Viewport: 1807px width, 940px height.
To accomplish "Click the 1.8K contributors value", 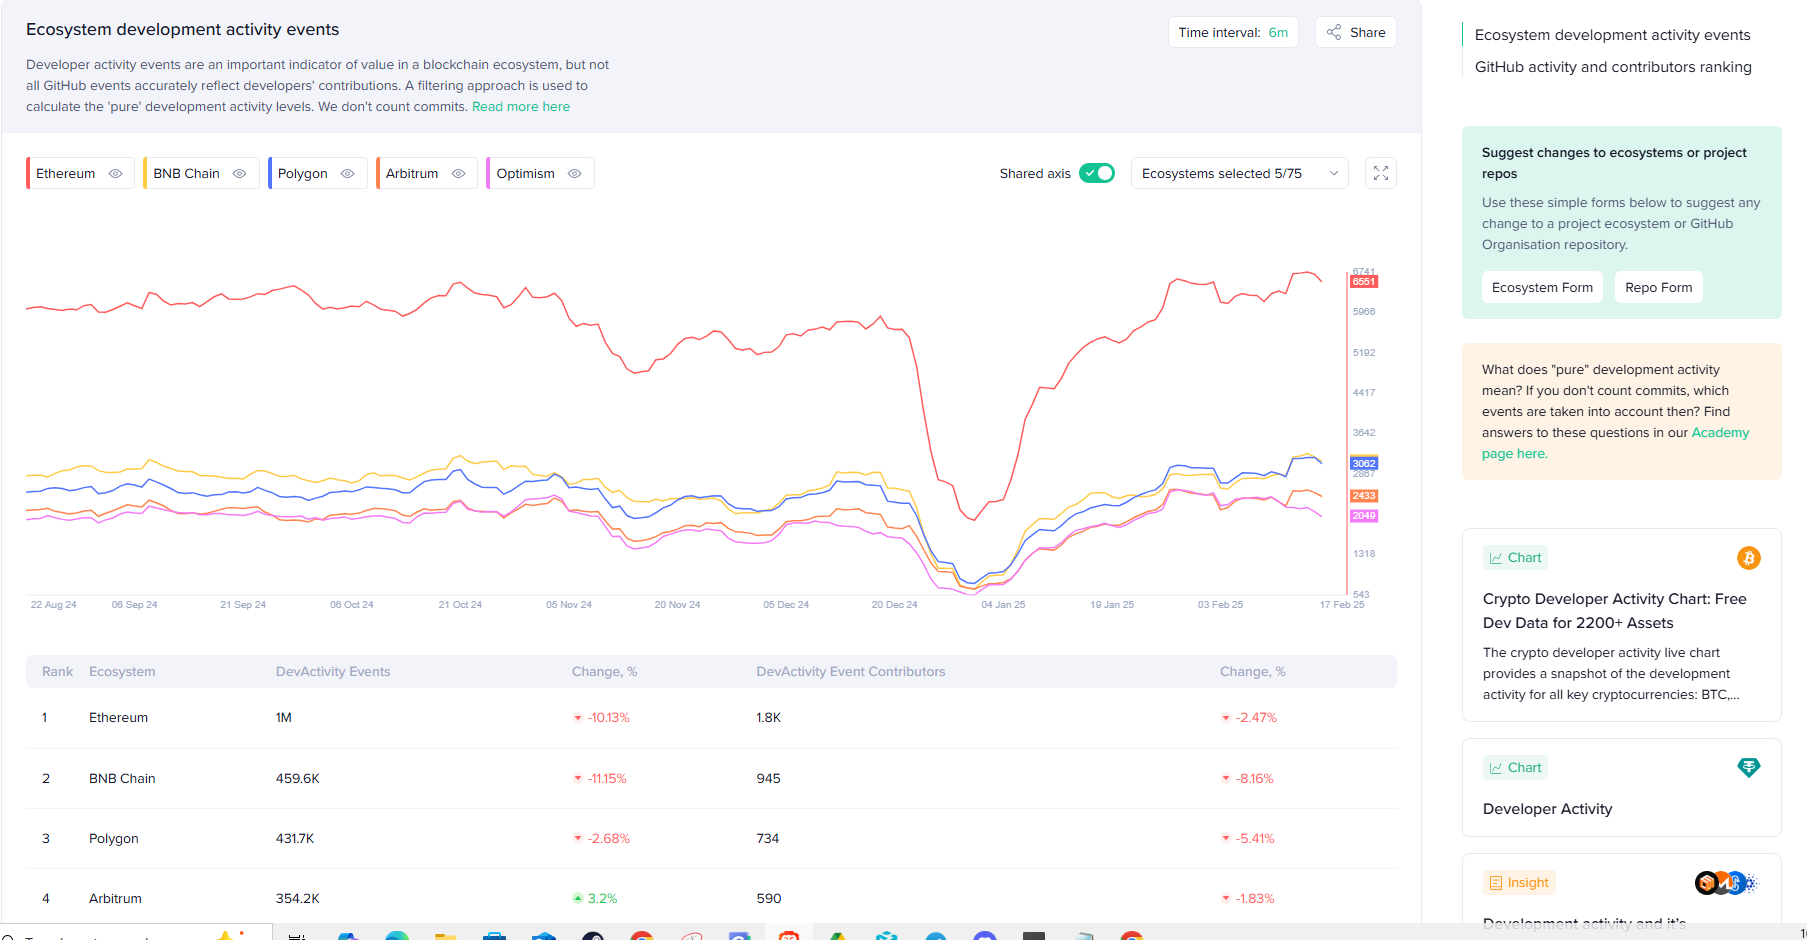I will point(769,718).
